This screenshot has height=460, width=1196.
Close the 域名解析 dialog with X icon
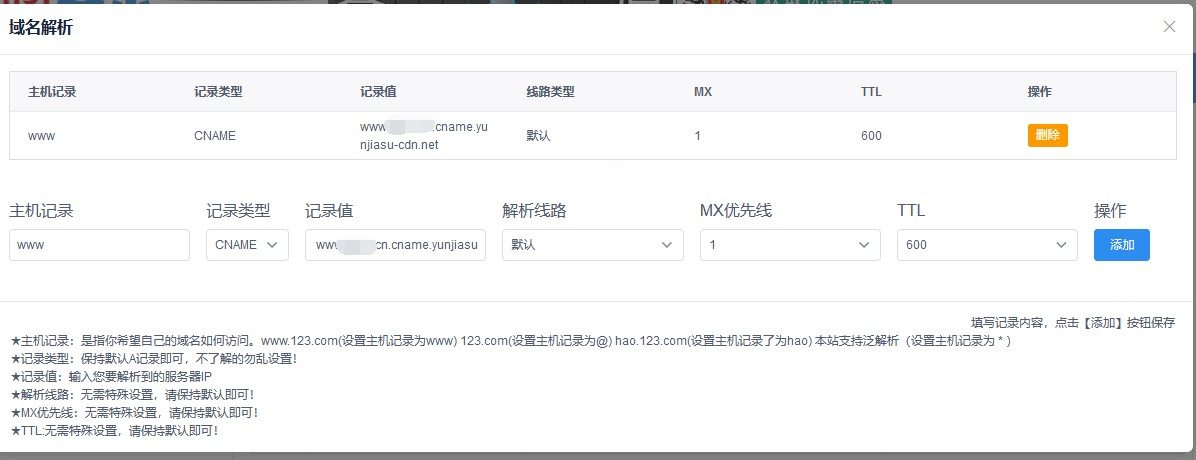click(x=1169, y=27)
